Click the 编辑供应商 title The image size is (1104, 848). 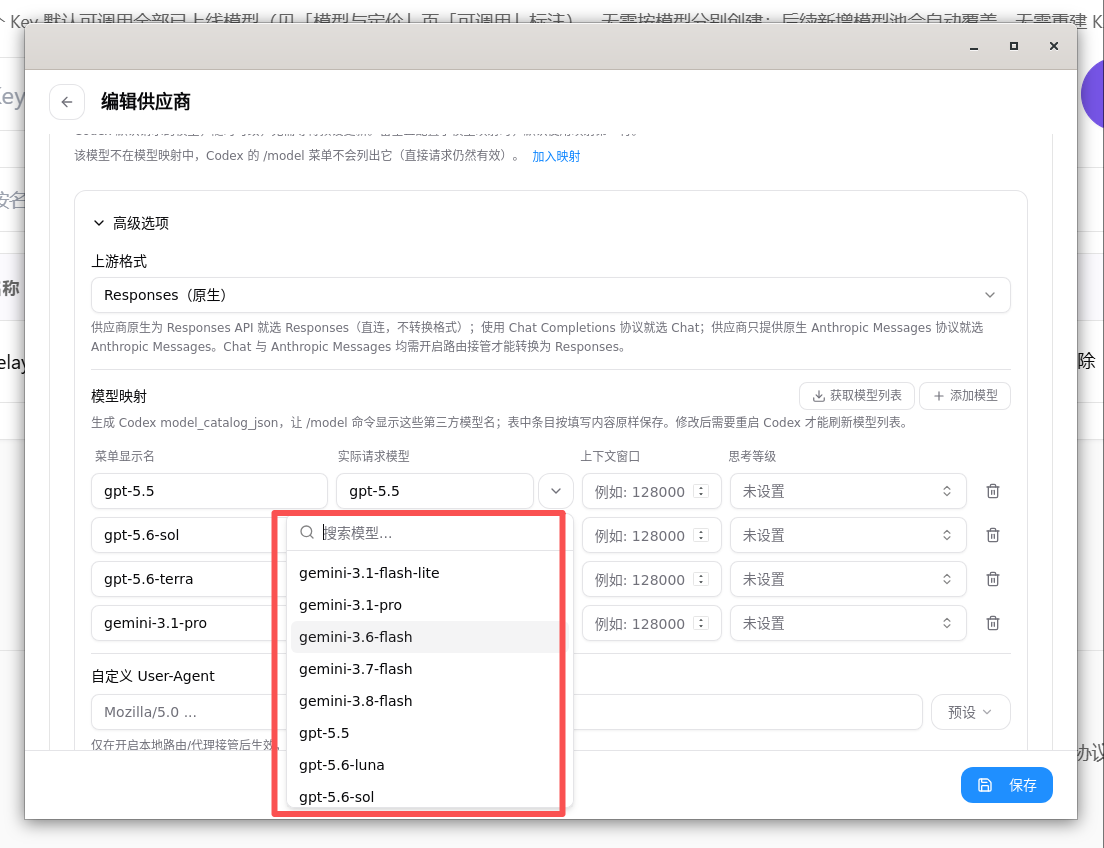coord(146,102)
